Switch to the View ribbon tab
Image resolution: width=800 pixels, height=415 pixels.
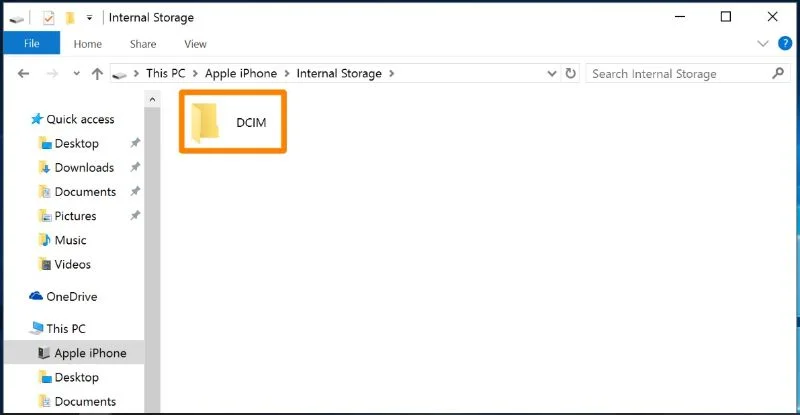pyautogui.click(x=195, y=44)
